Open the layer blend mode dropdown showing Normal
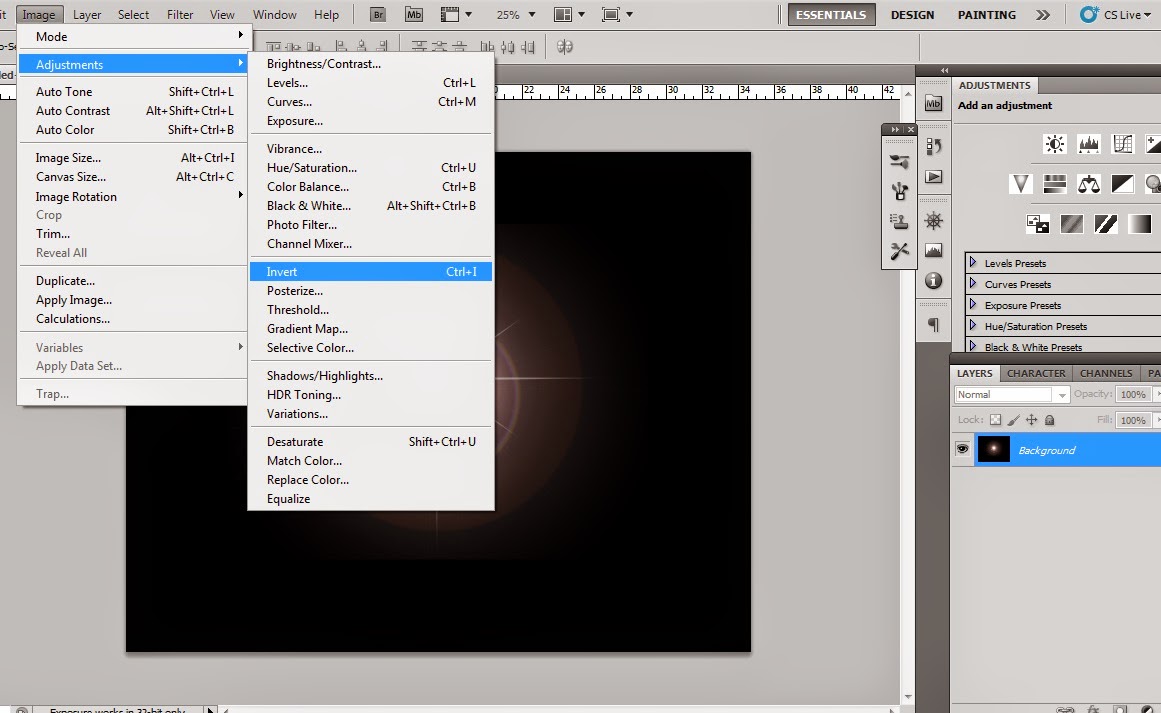Viewport: 1161px width, 713px height. point(1011,395)
